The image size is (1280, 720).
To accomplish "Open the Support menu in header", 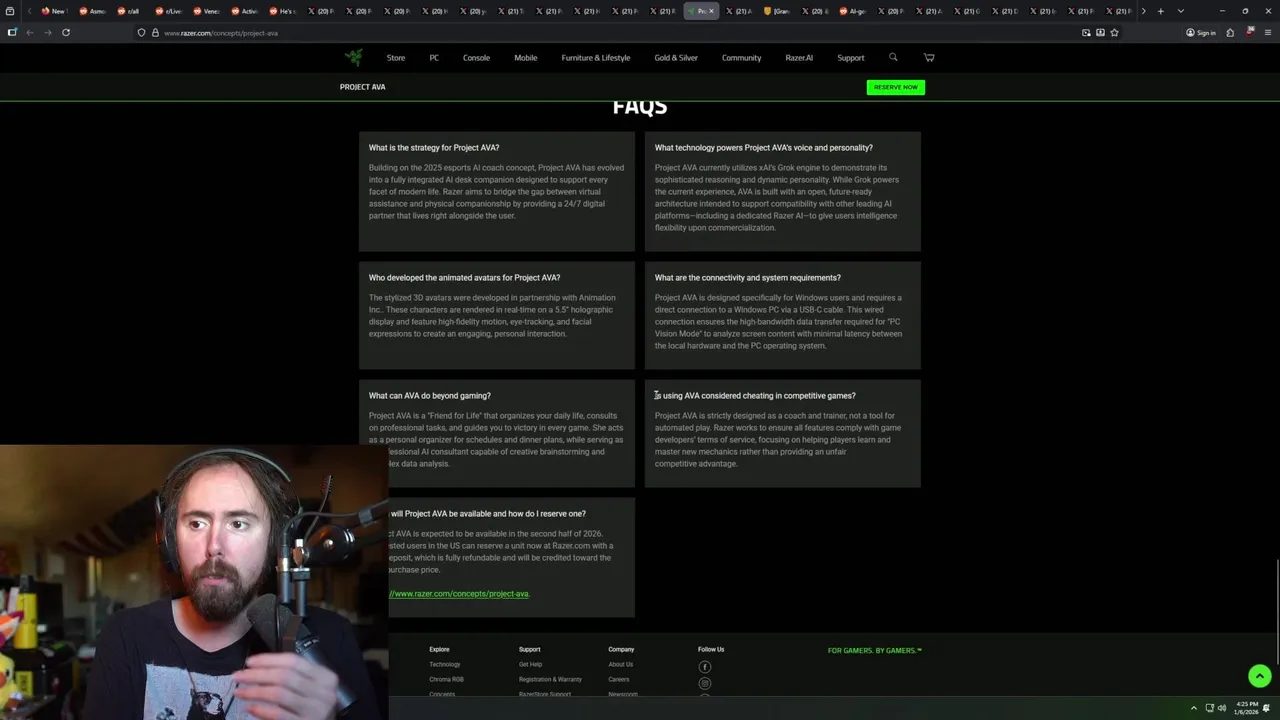I will point(851,57).
